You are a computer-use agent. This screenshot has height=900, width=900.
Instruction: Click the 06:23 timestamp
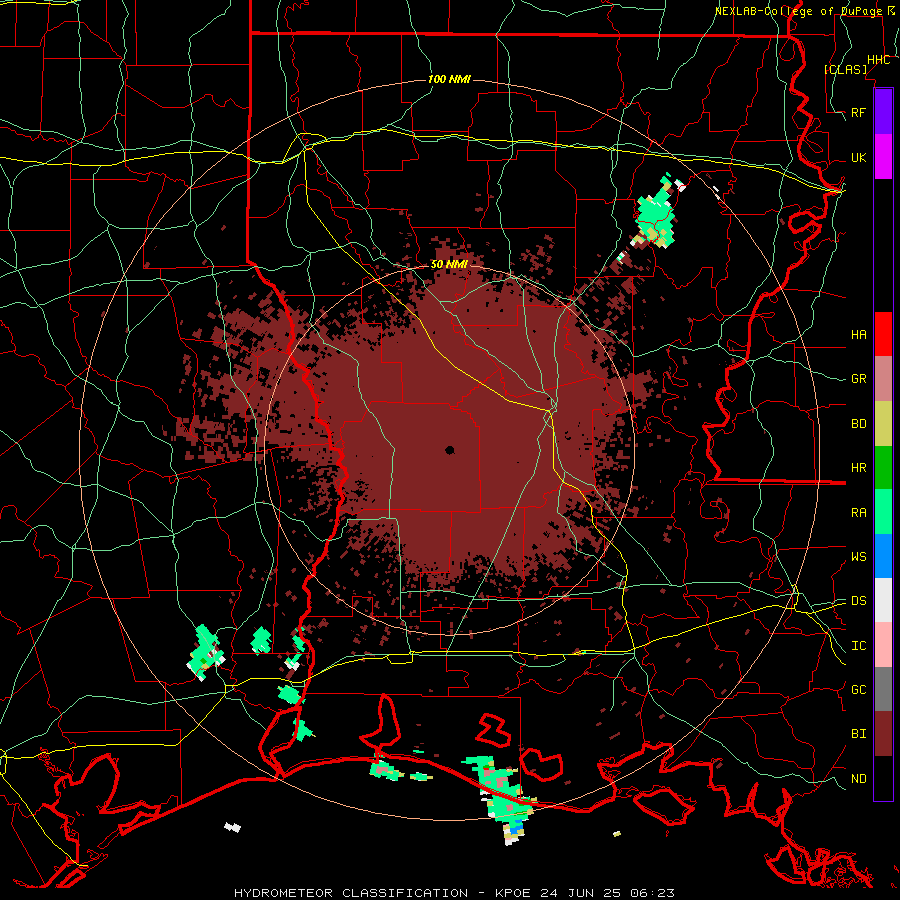tap(654, 893)
